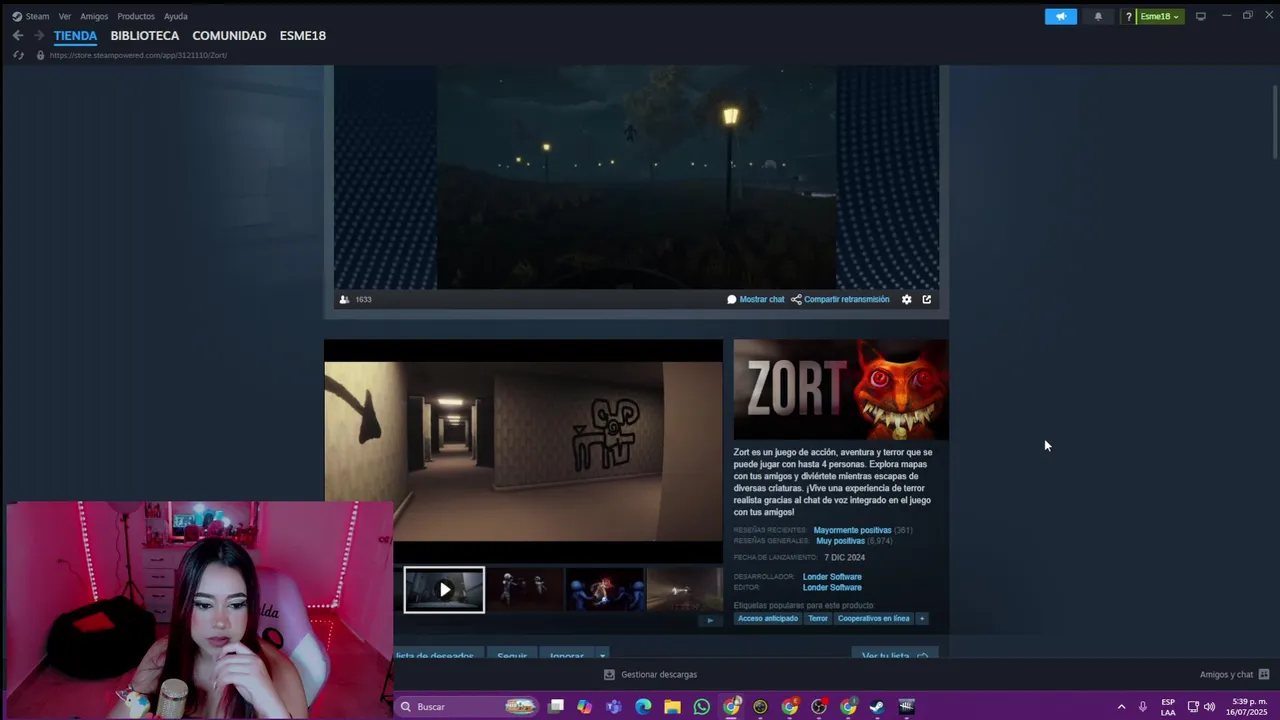Select the two-figures screenshot thumbnail

tap(524, 590)
